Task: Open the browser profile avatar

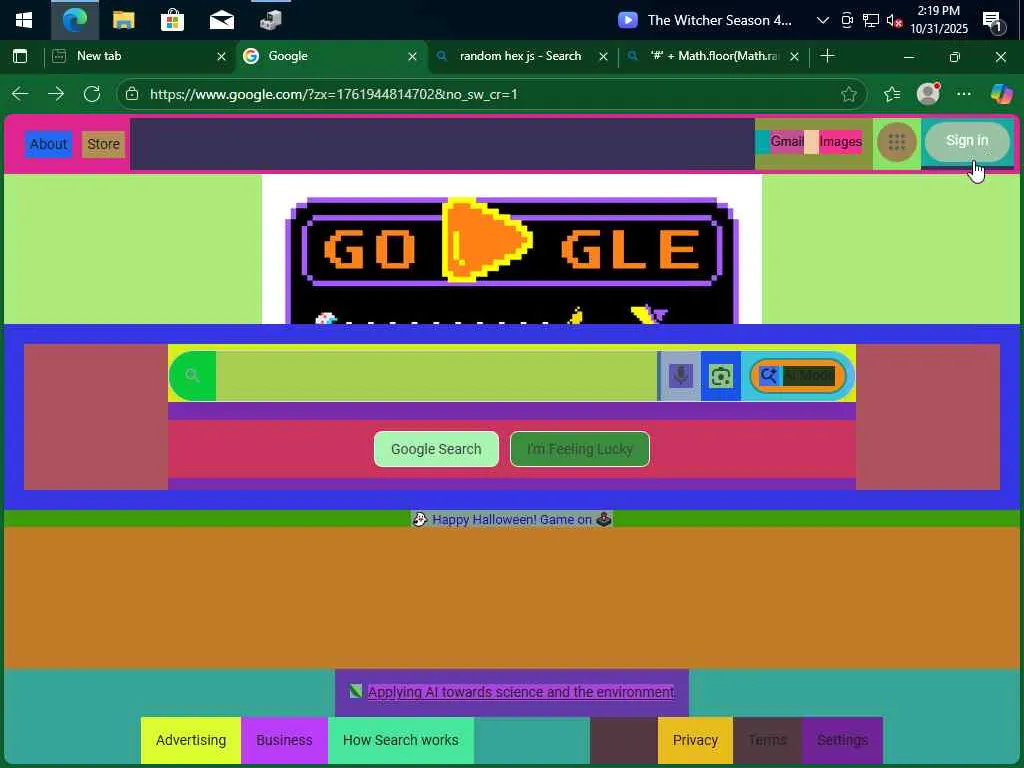Action: pos(928,94)
